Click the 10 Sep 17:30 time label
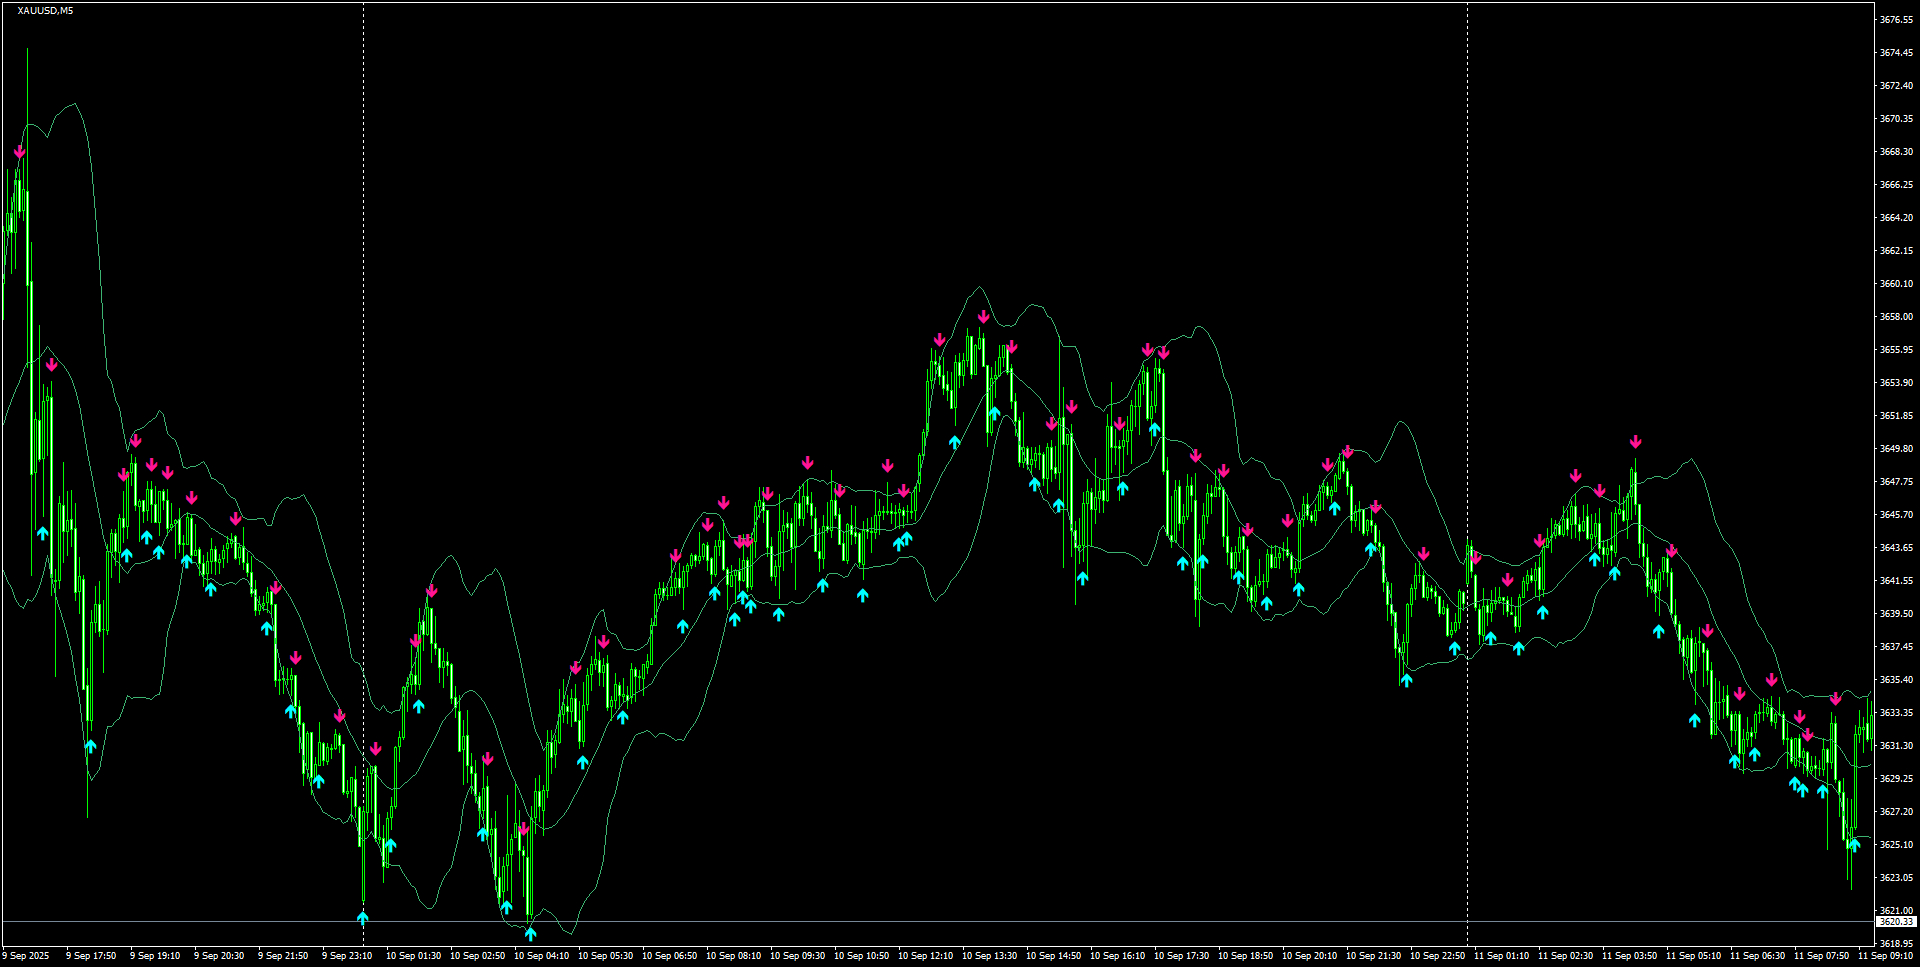This screenshot has height=967, width=1920. click(1181, 956)
